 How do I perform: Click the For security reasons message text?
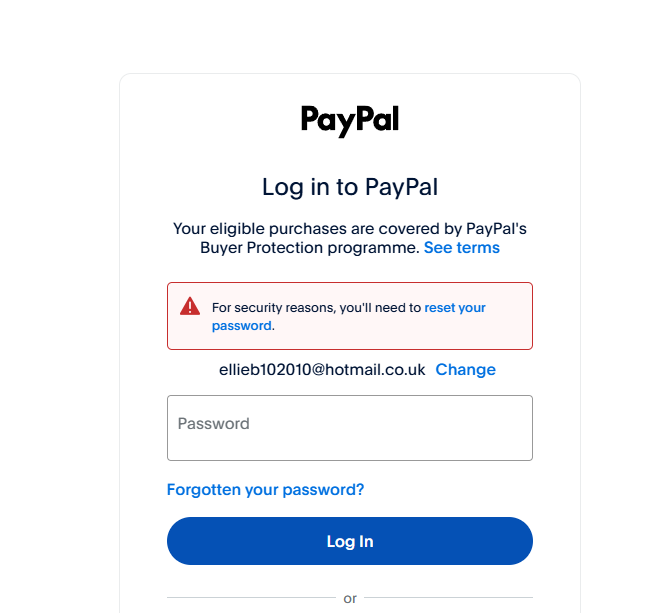(316, 307)
